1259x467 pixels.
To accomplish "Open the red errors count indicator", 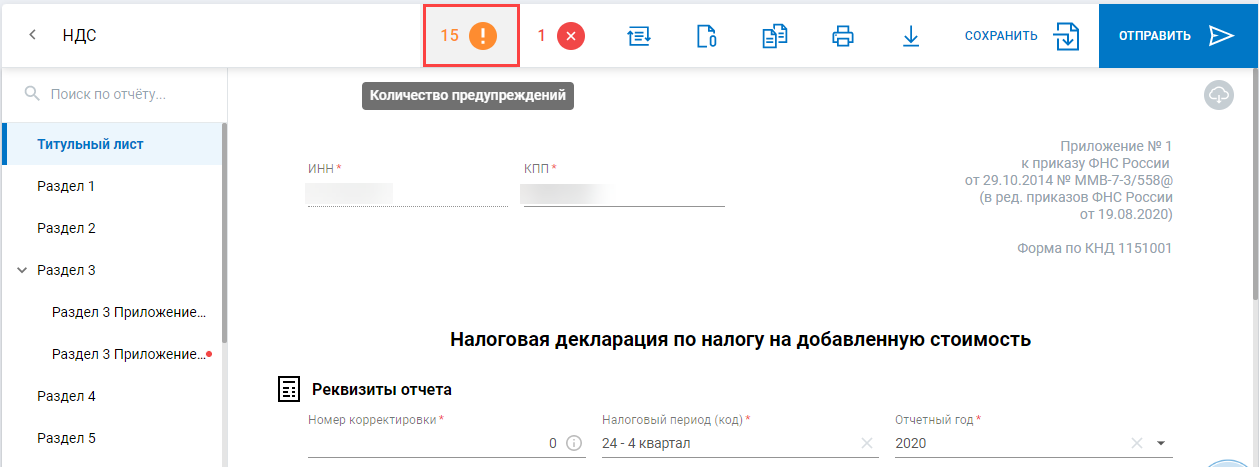I will pos(570,36).
